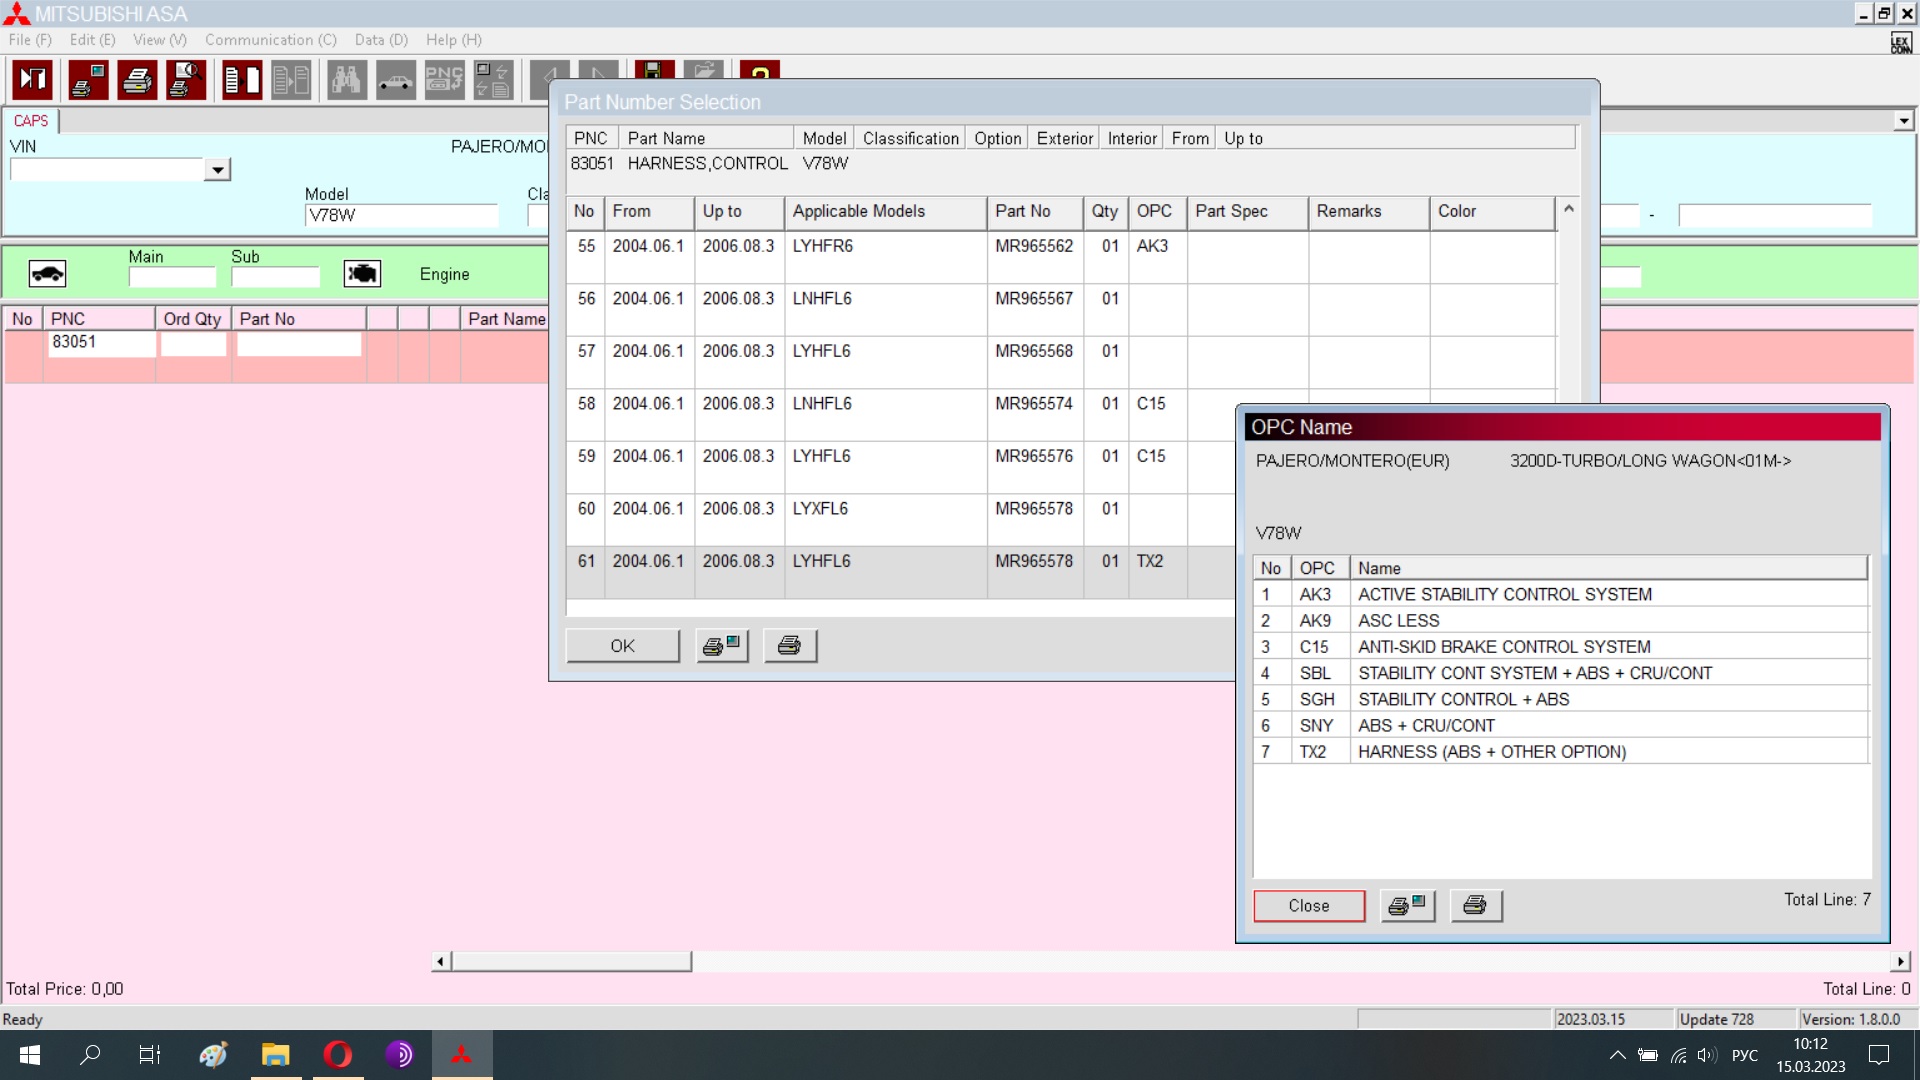Image resolution: width=1920 pixels, height=1080 pixels.
Task: Click the red printer toolbar icon
Action: (x=137, y=80)
